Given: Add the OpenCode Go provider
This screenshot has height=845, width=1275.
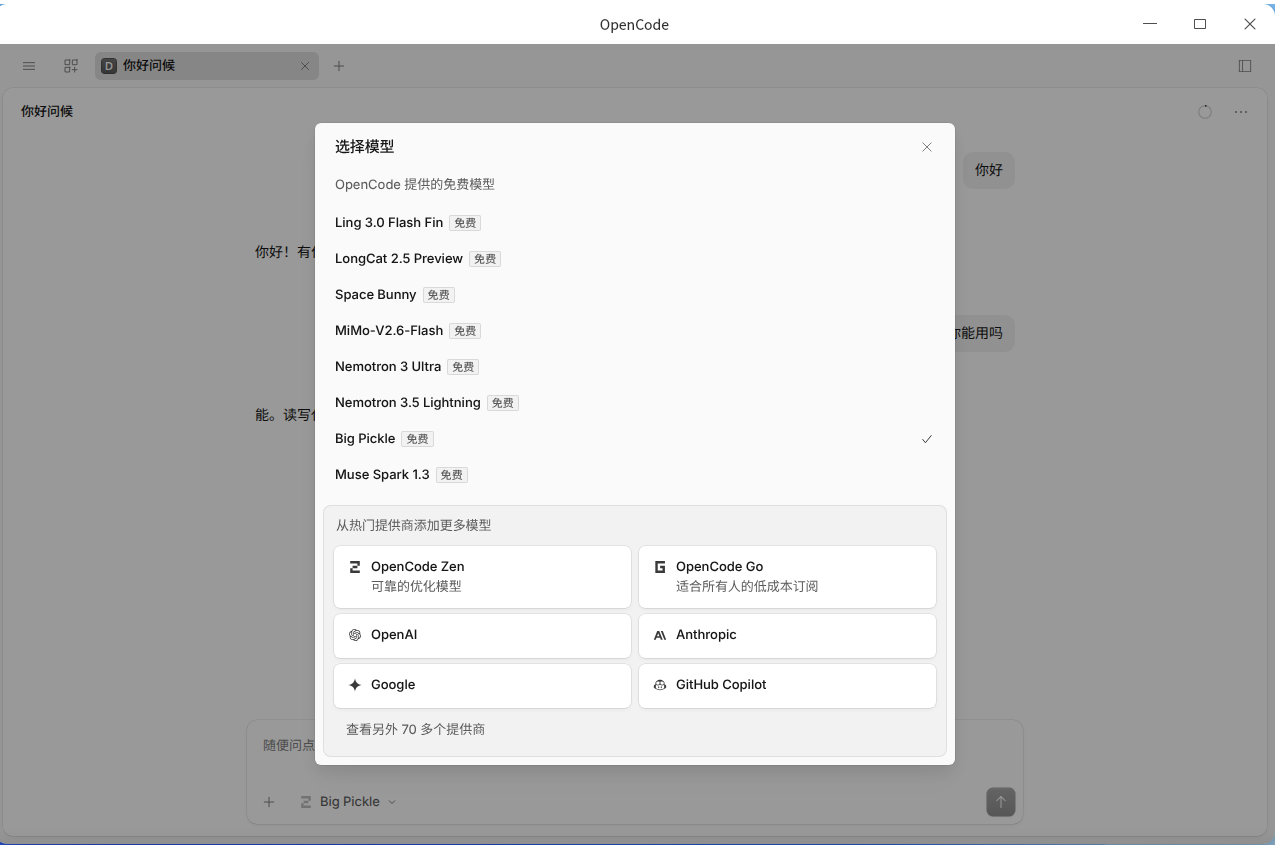Looking at the screenshot, I should click(787, 577).
